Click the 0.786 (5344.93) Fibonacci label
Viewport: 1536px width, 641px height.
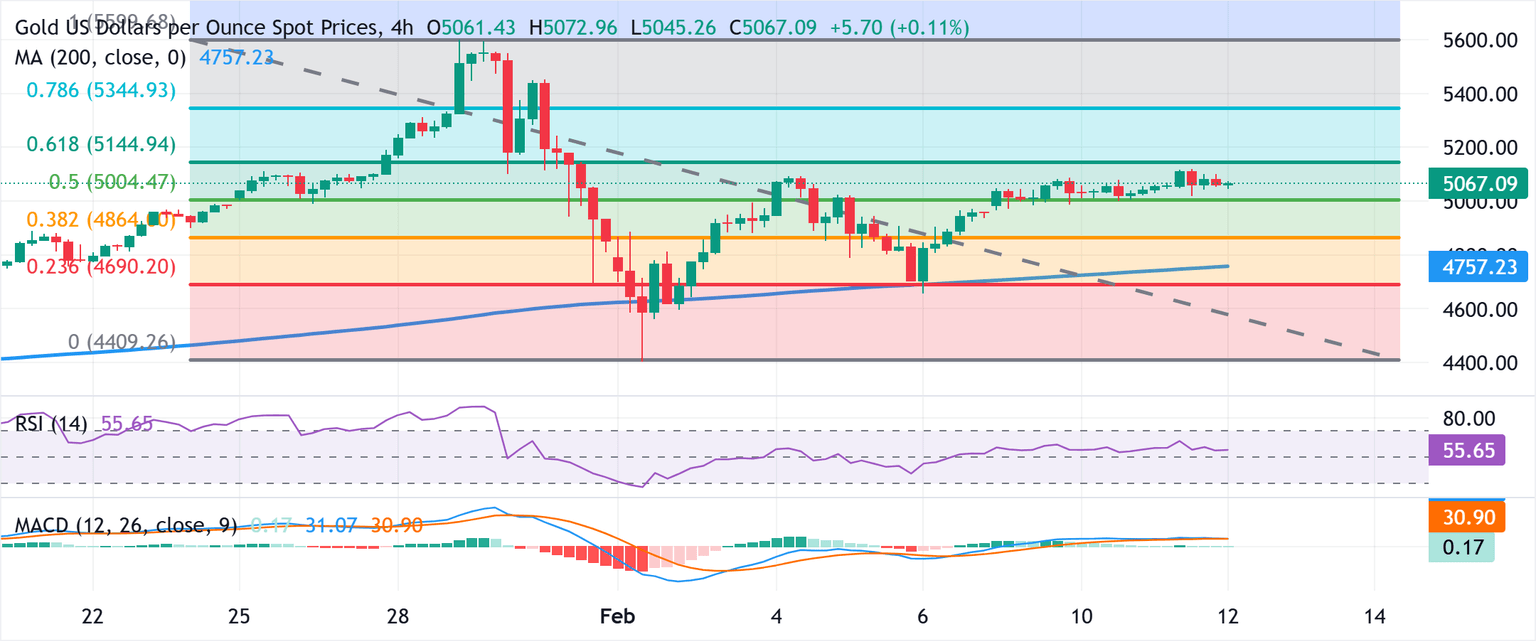(100, 91)
